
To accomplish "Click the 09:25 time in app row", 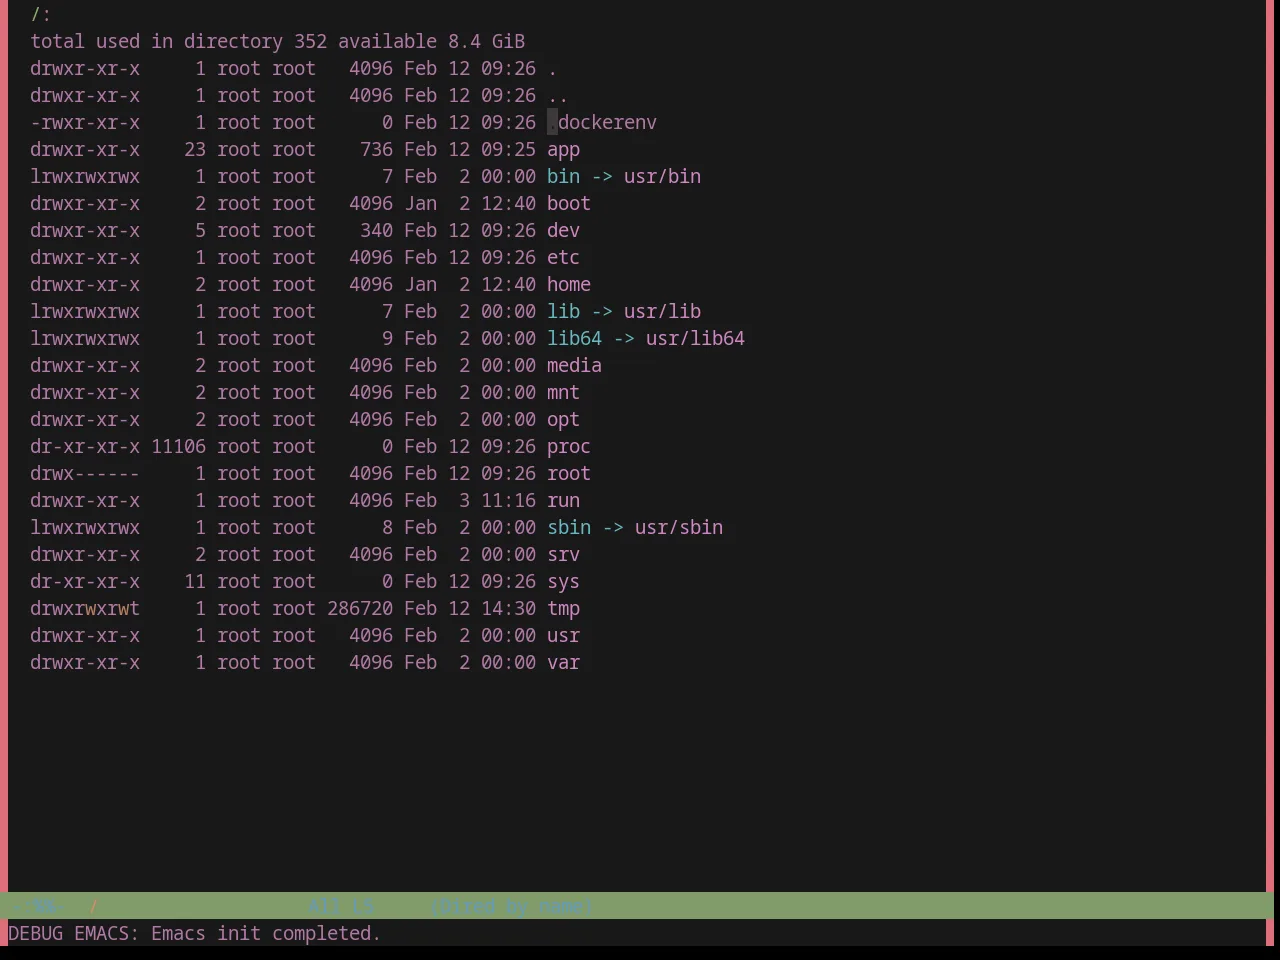I will (508, 149).
